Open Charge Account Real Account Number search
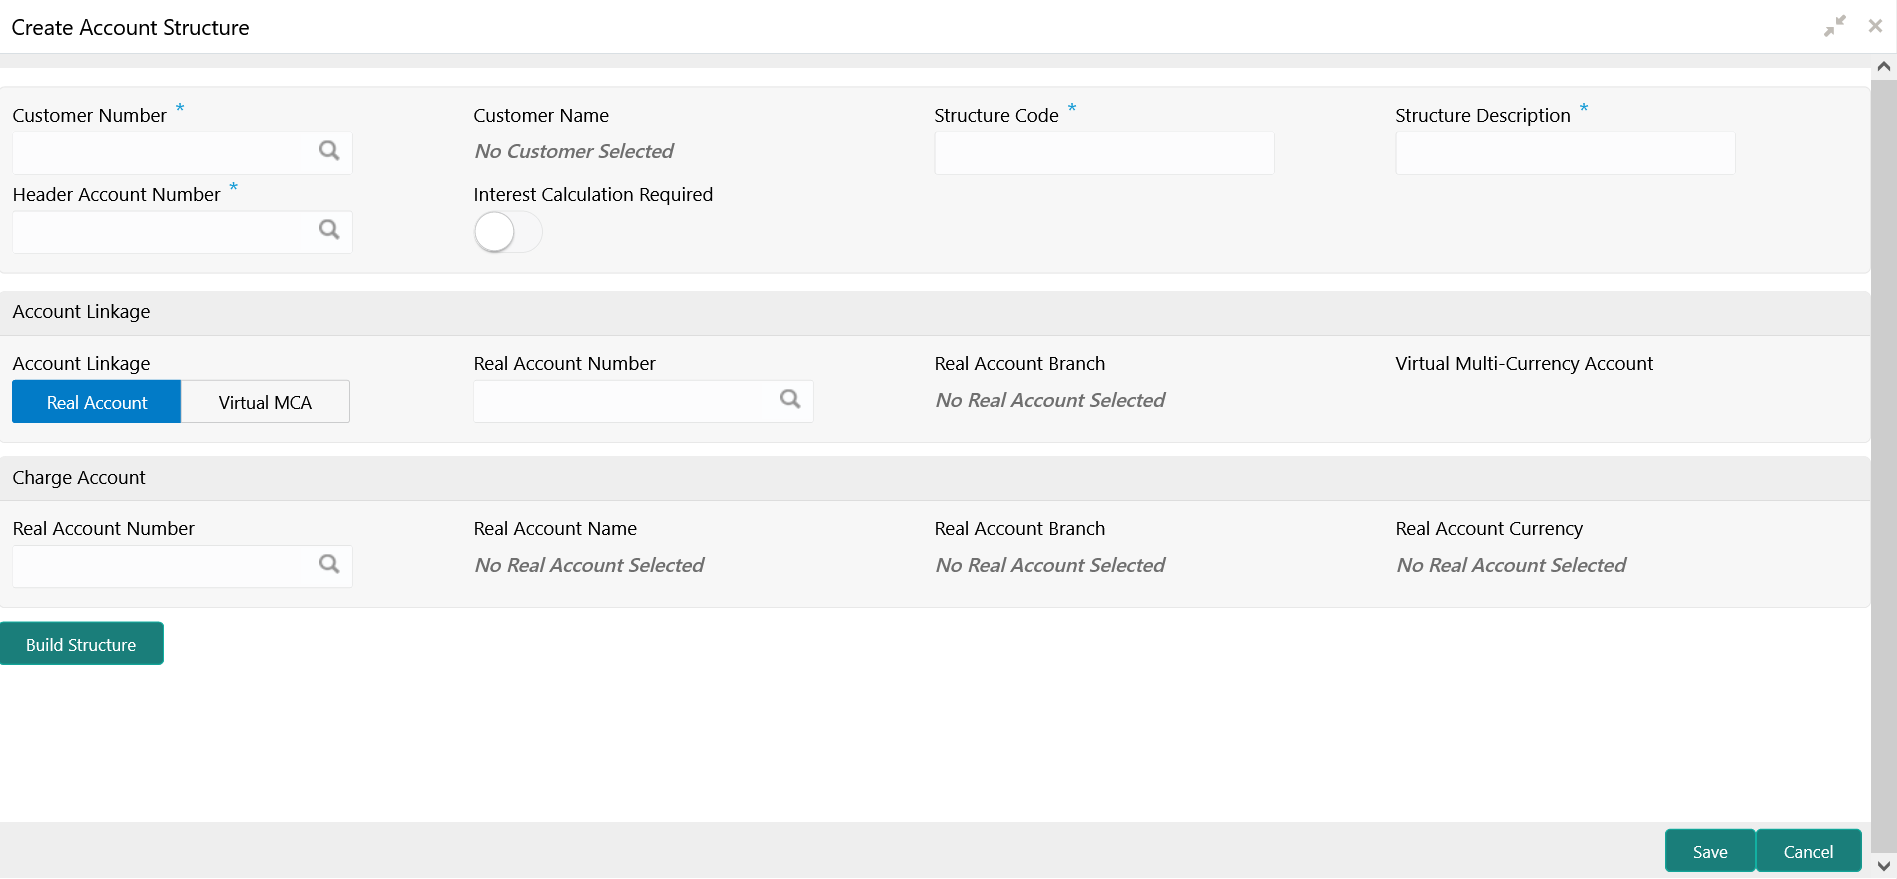 click(329, 564)
